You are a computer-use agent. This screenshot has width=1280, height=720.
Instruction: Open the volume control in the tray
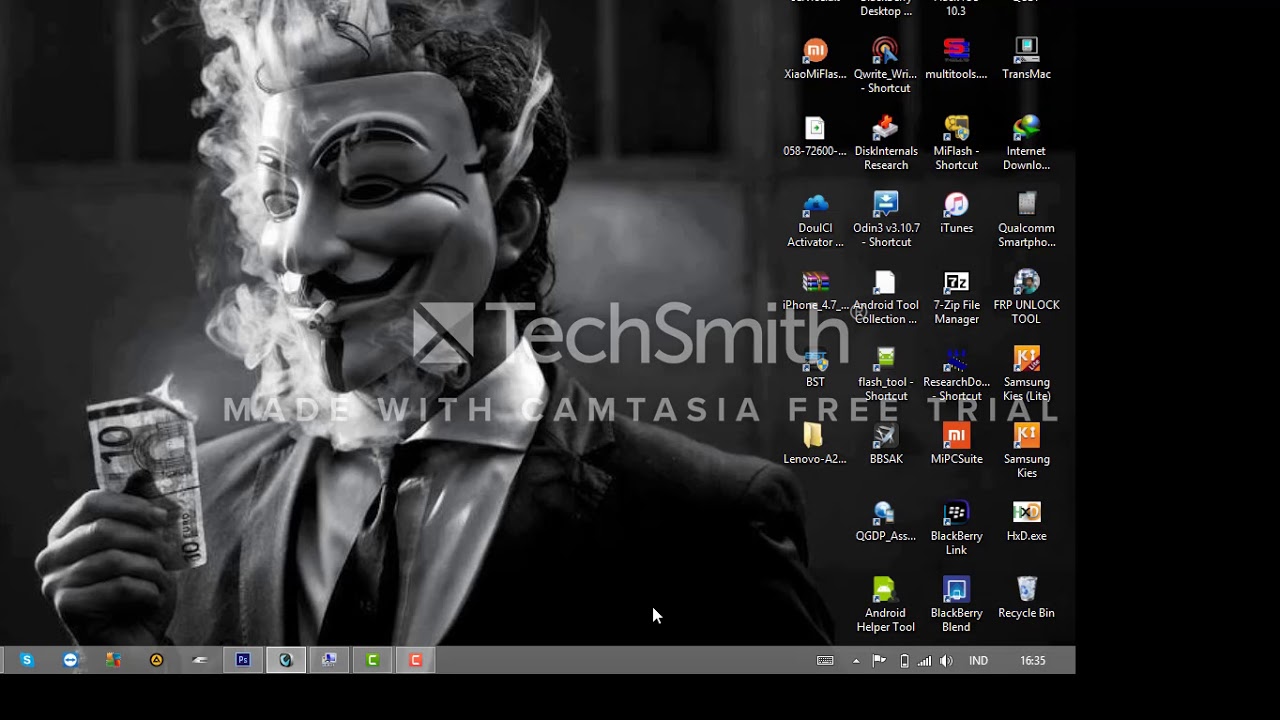[946, 661]
